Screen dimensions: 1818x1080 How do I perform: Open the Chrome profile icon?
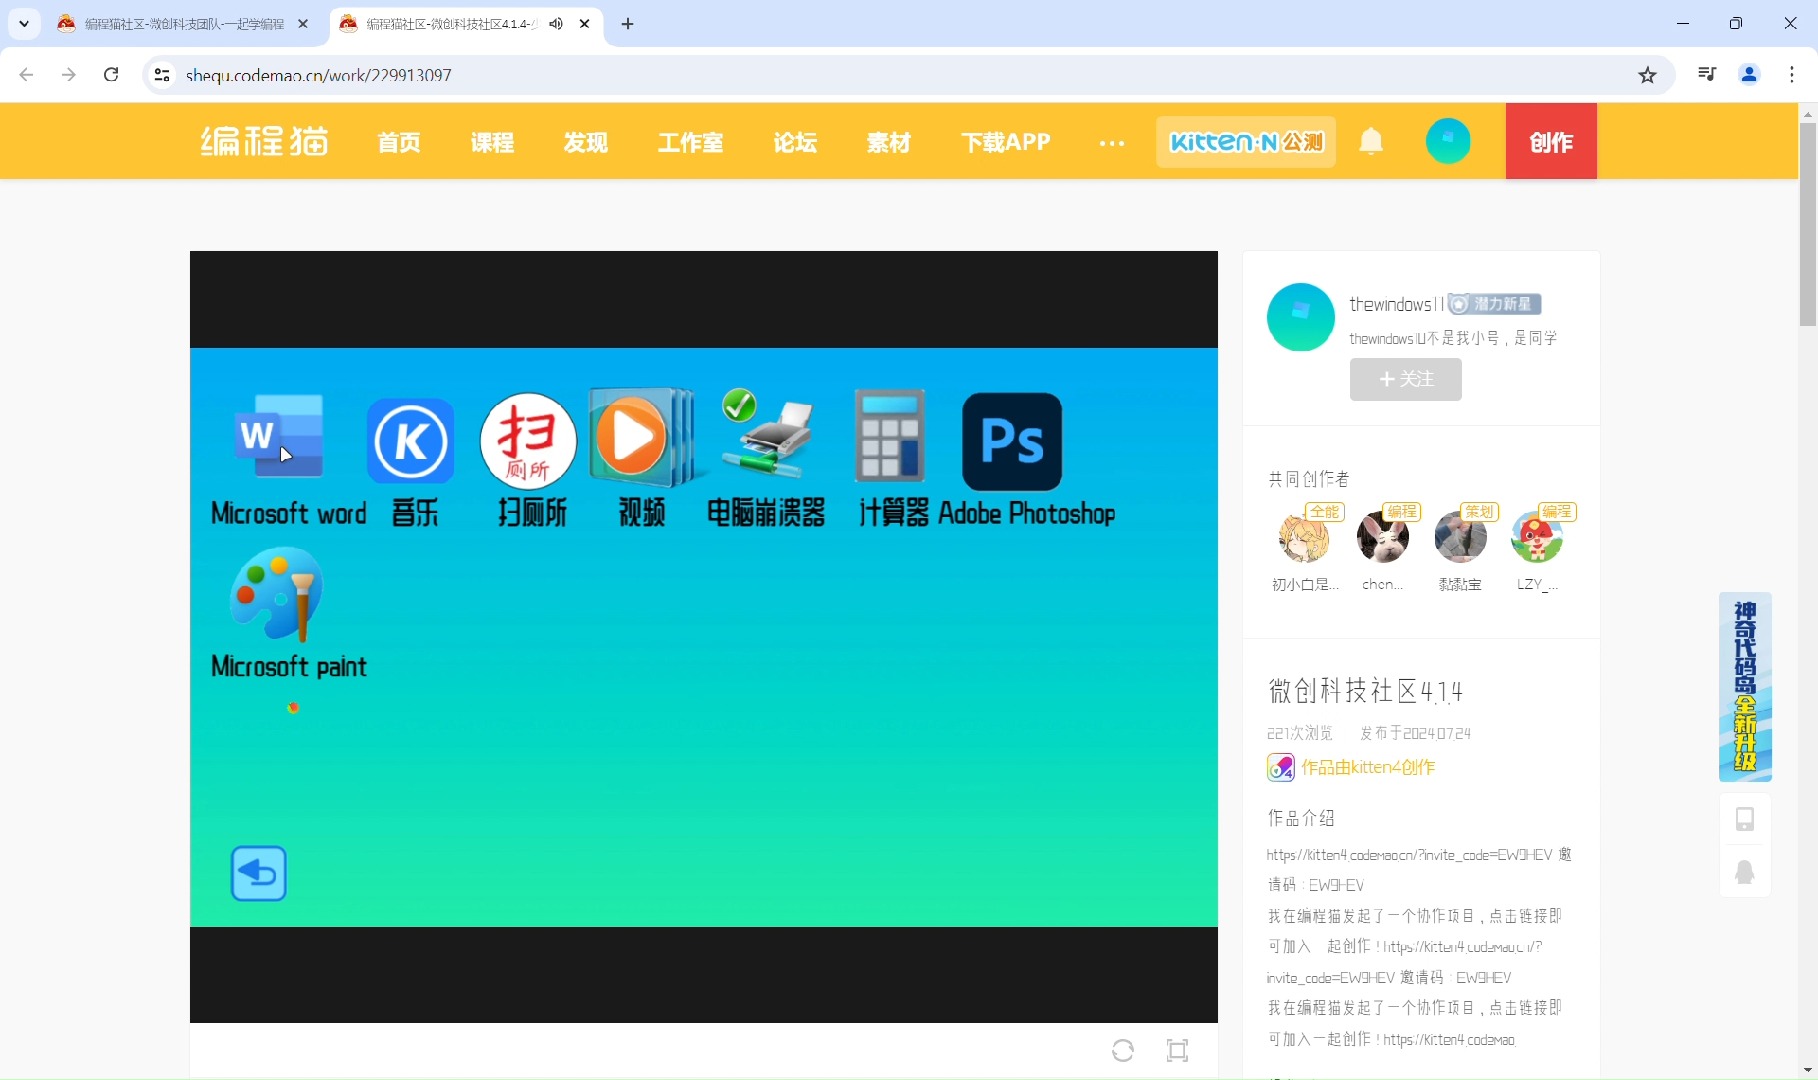pyautogui.click(x=1749, y=74)
